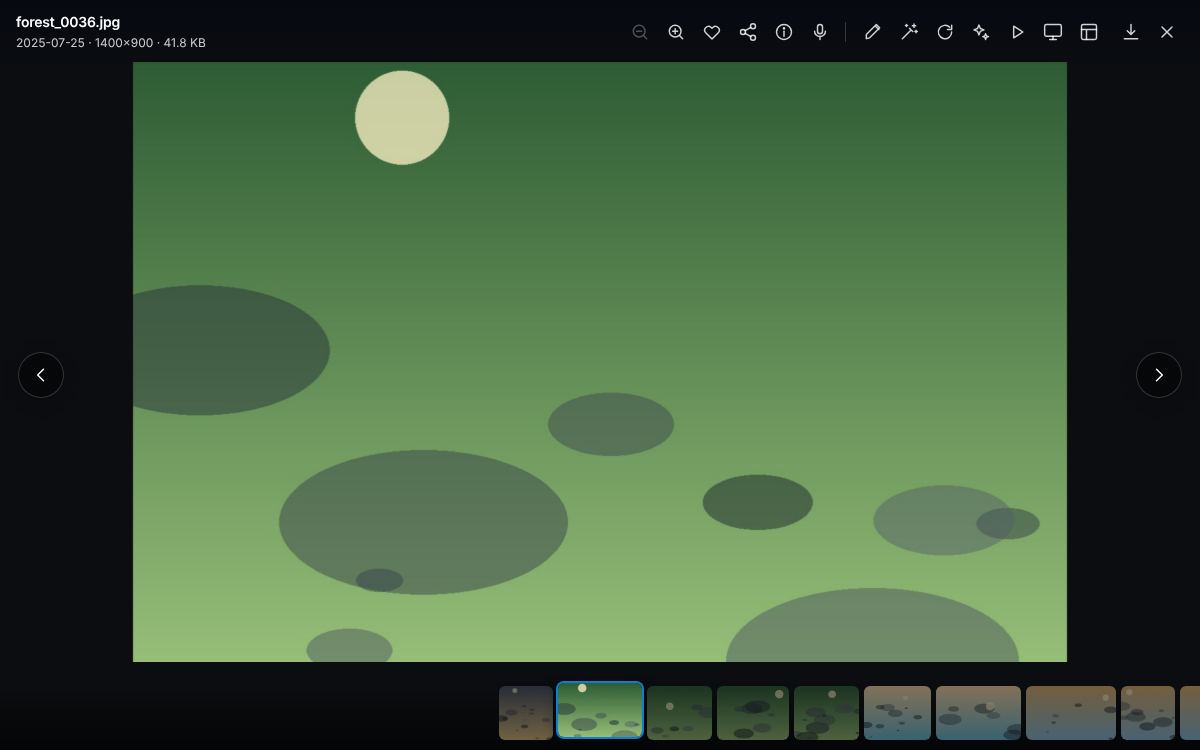Click the main forest photo

[600, 362]
